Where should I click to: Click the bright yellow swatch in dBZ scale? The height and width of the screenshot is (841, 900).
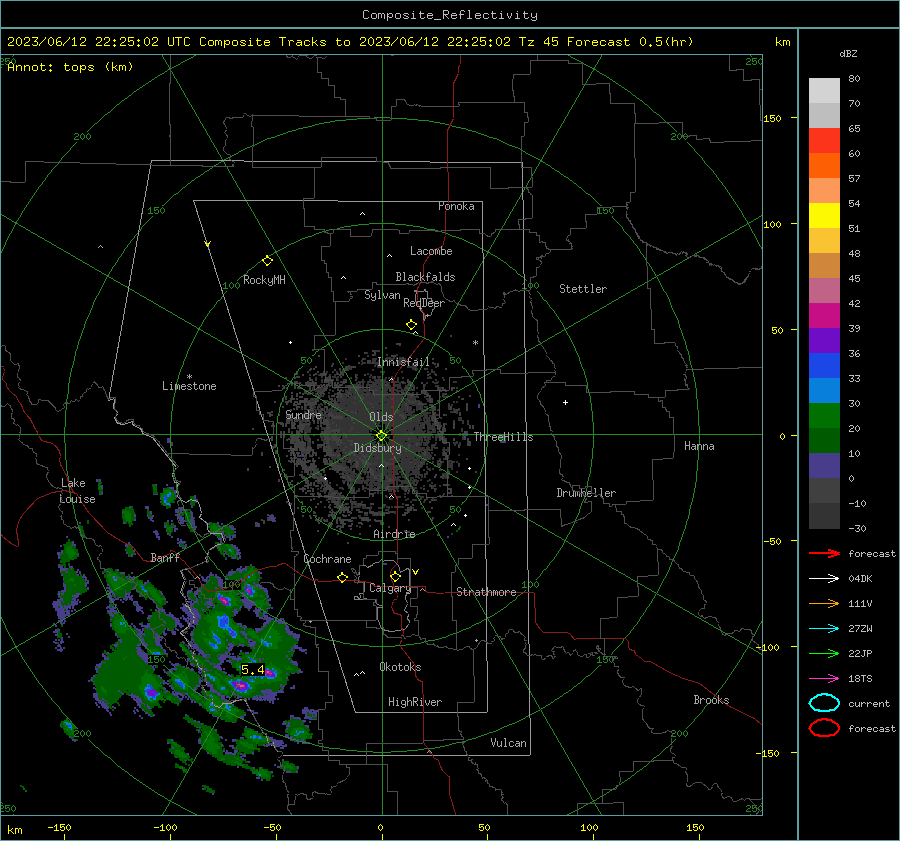coord(824,215)
